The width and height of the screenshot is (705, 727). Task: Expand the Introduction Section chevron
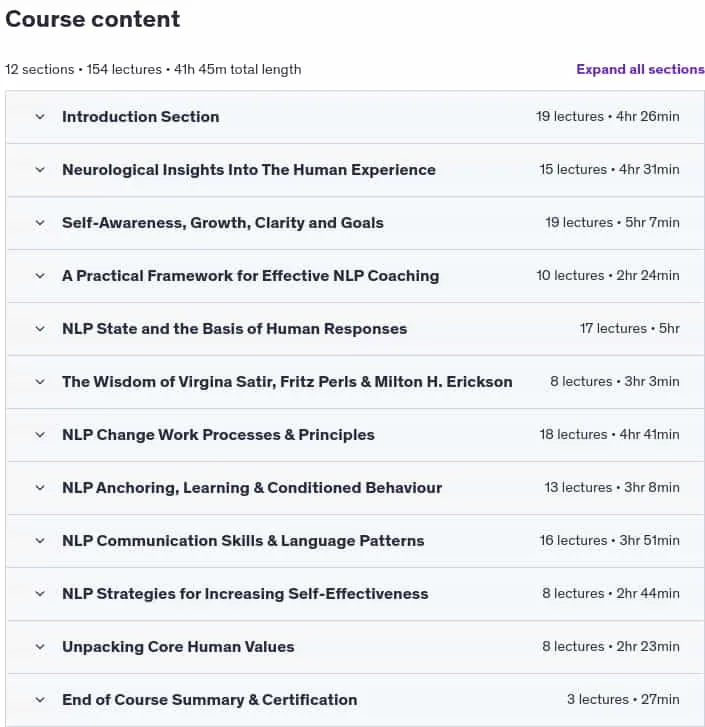tap(40, 117)
